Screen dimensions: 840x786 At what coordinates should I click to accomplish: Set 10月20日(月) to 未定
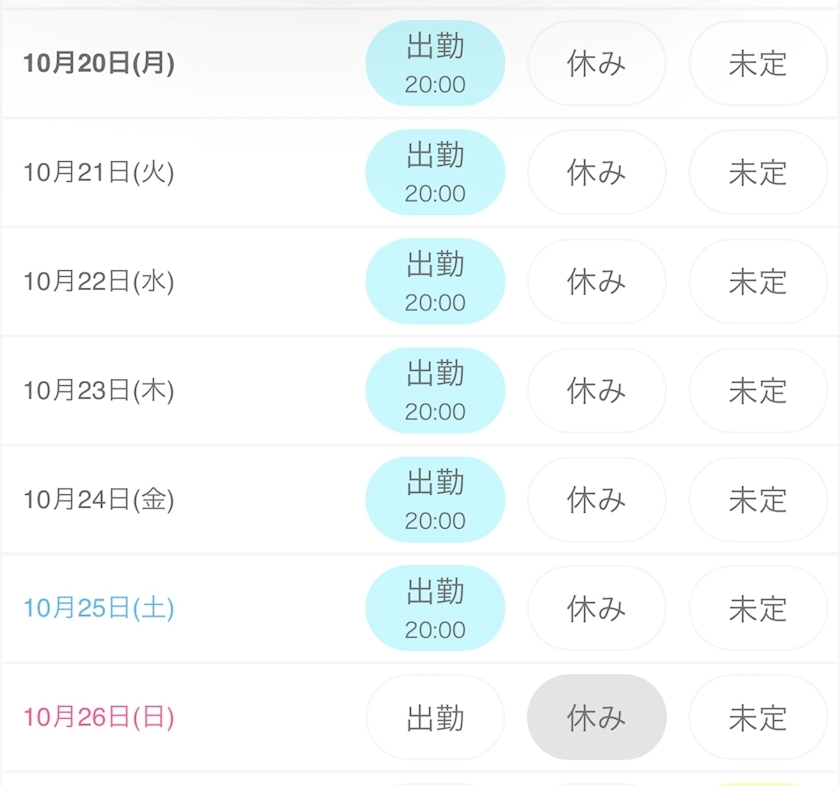[x=757, y=63]
